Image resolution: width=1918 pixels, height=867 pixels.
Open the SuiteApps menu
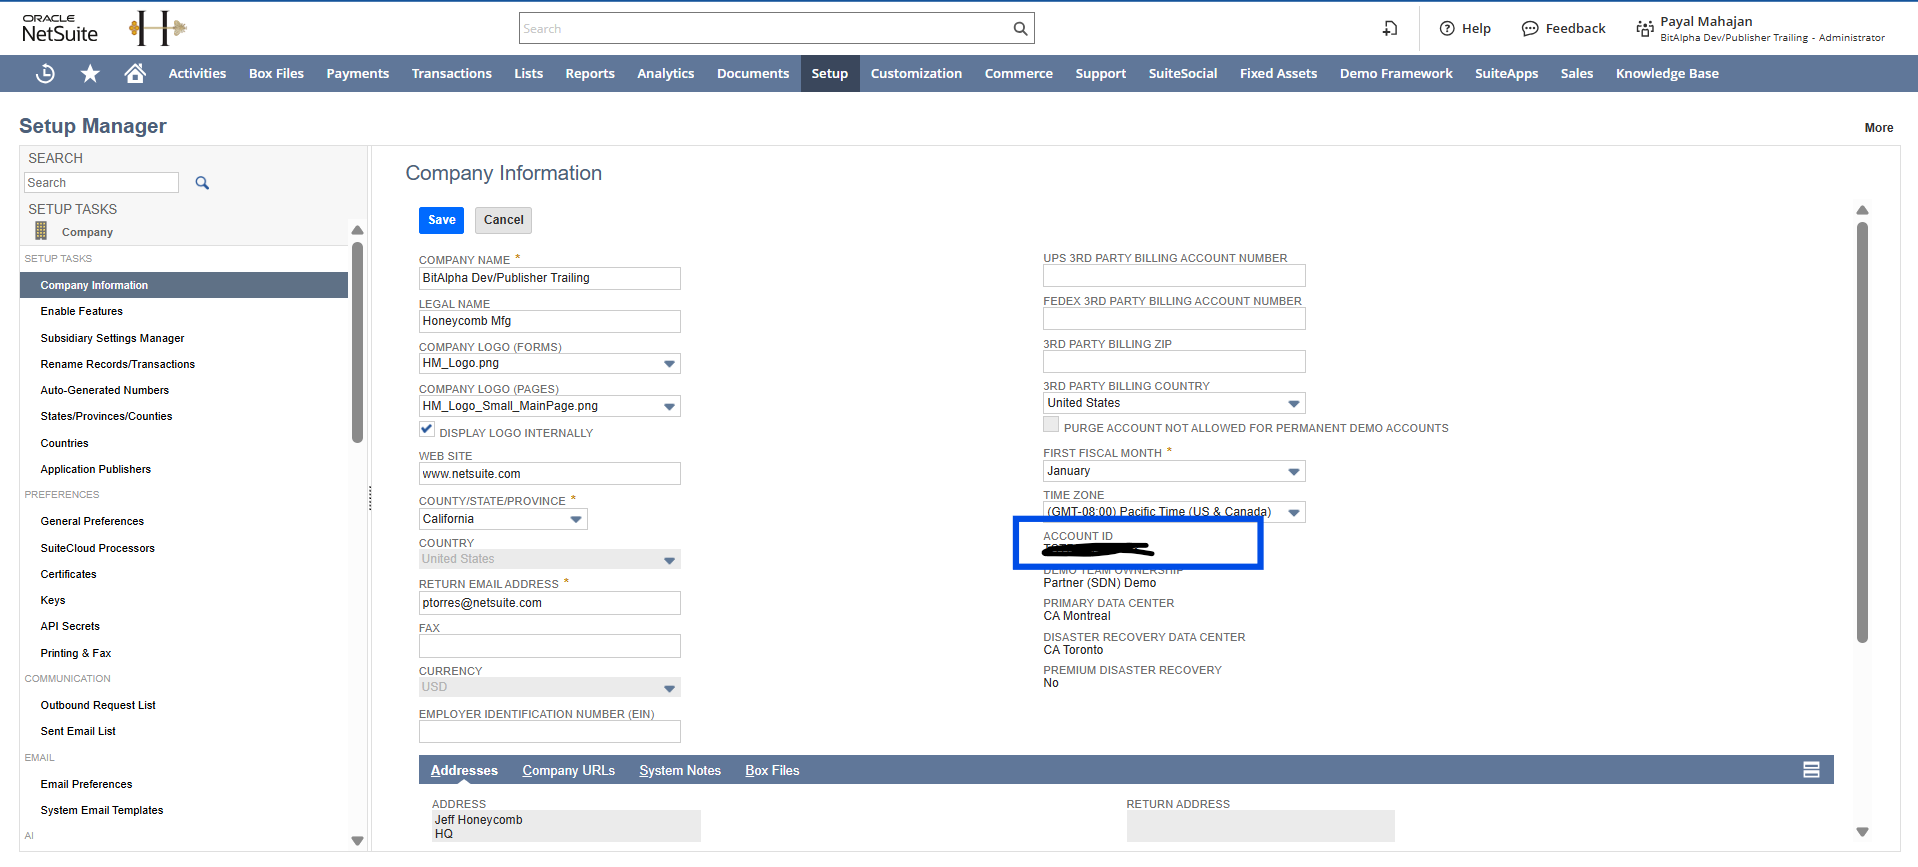pos(1506,73)
